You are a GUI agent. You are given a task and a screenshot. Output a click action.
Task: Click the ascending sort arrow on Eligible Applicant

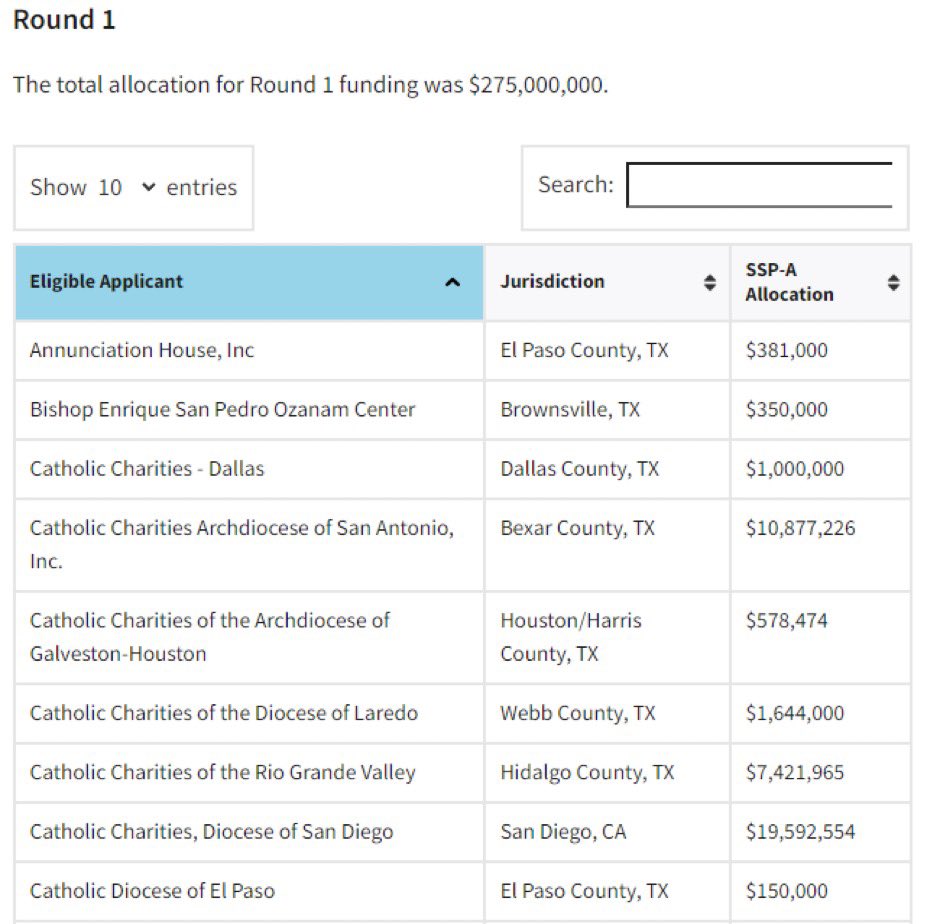(452, 283)
